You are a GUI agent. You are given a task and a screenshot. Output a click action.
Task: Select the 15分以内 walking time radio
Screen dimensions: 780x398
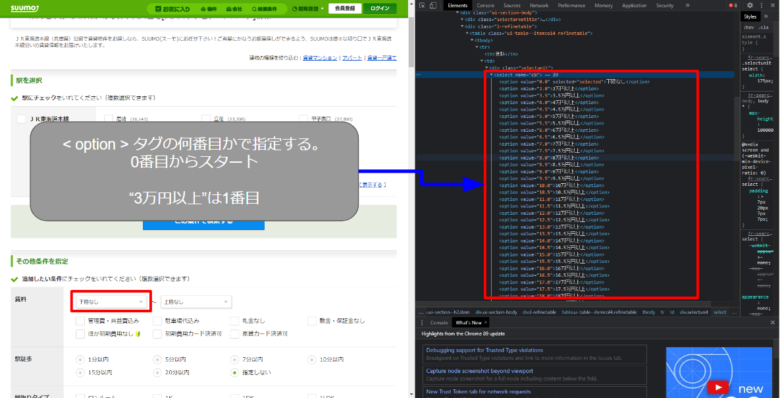(80, 372)
